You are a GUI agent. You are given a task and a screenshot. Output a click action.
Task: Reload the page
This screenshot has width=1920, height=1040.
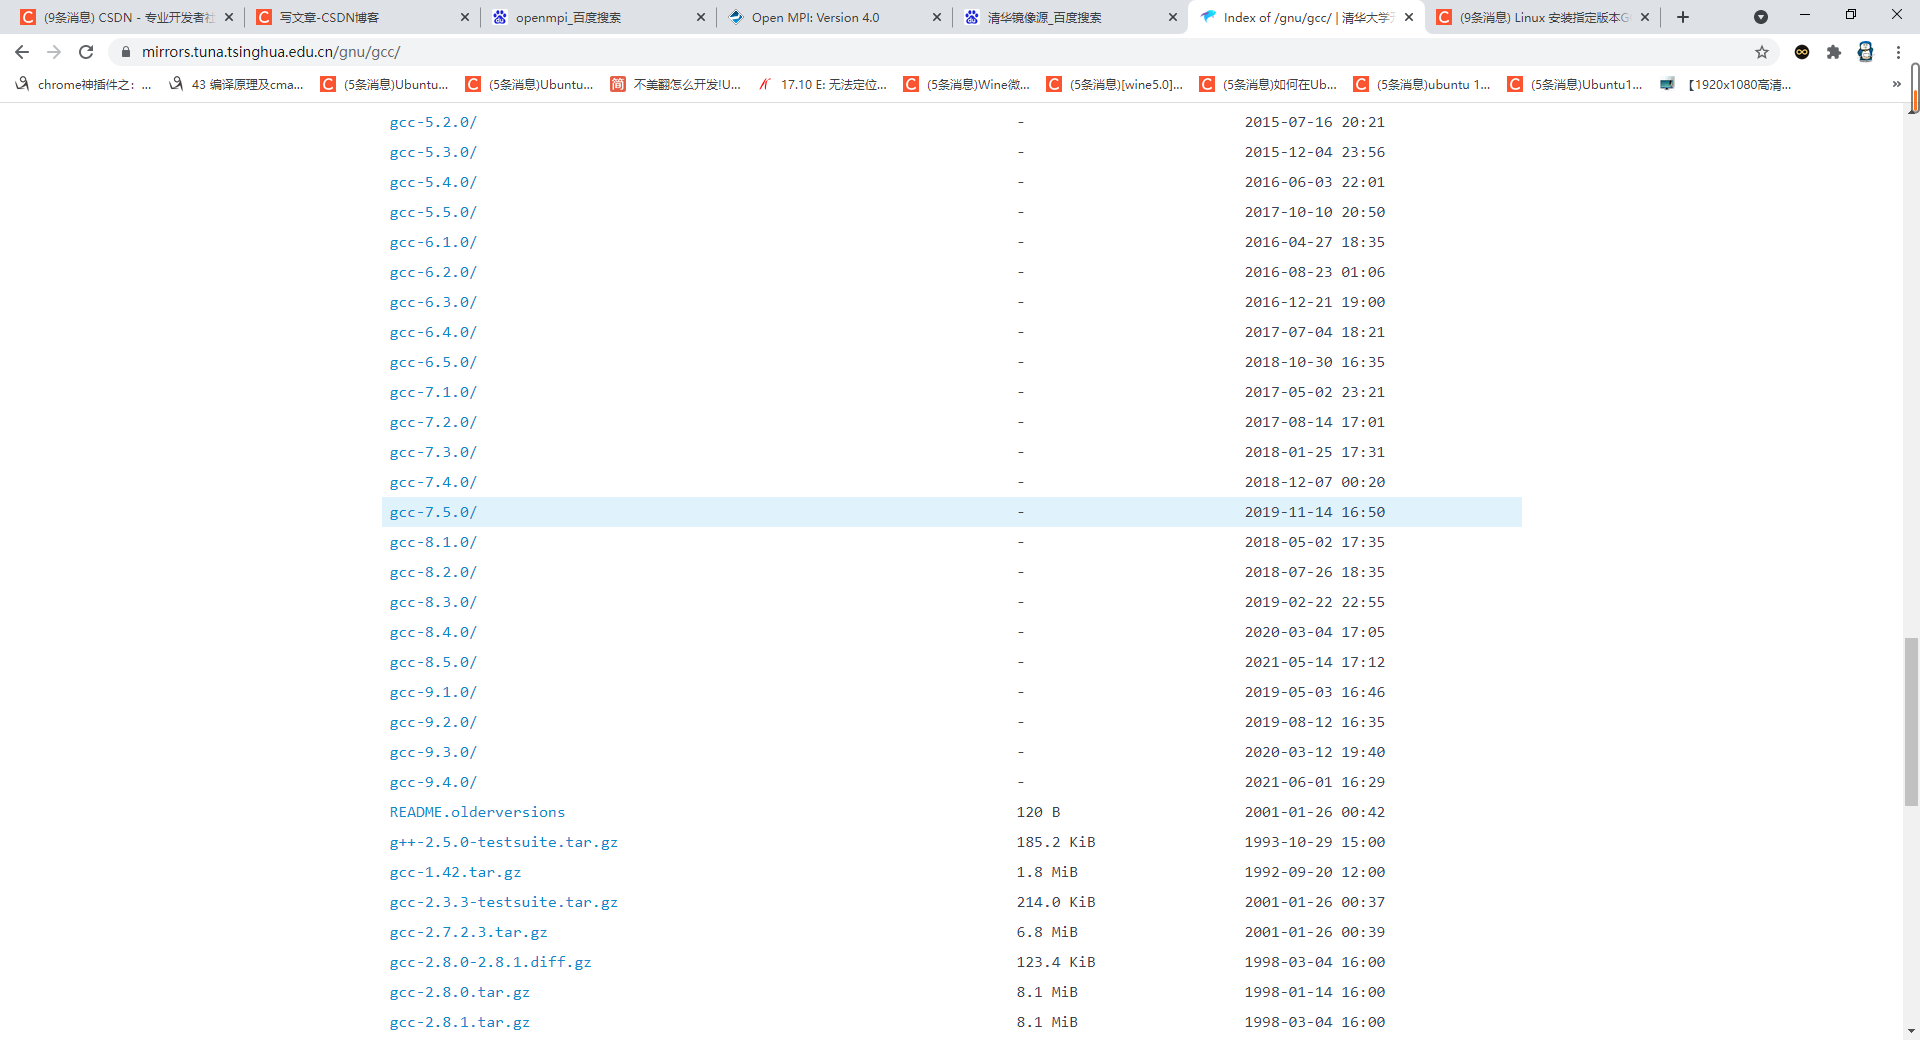(x=86, y=52)
